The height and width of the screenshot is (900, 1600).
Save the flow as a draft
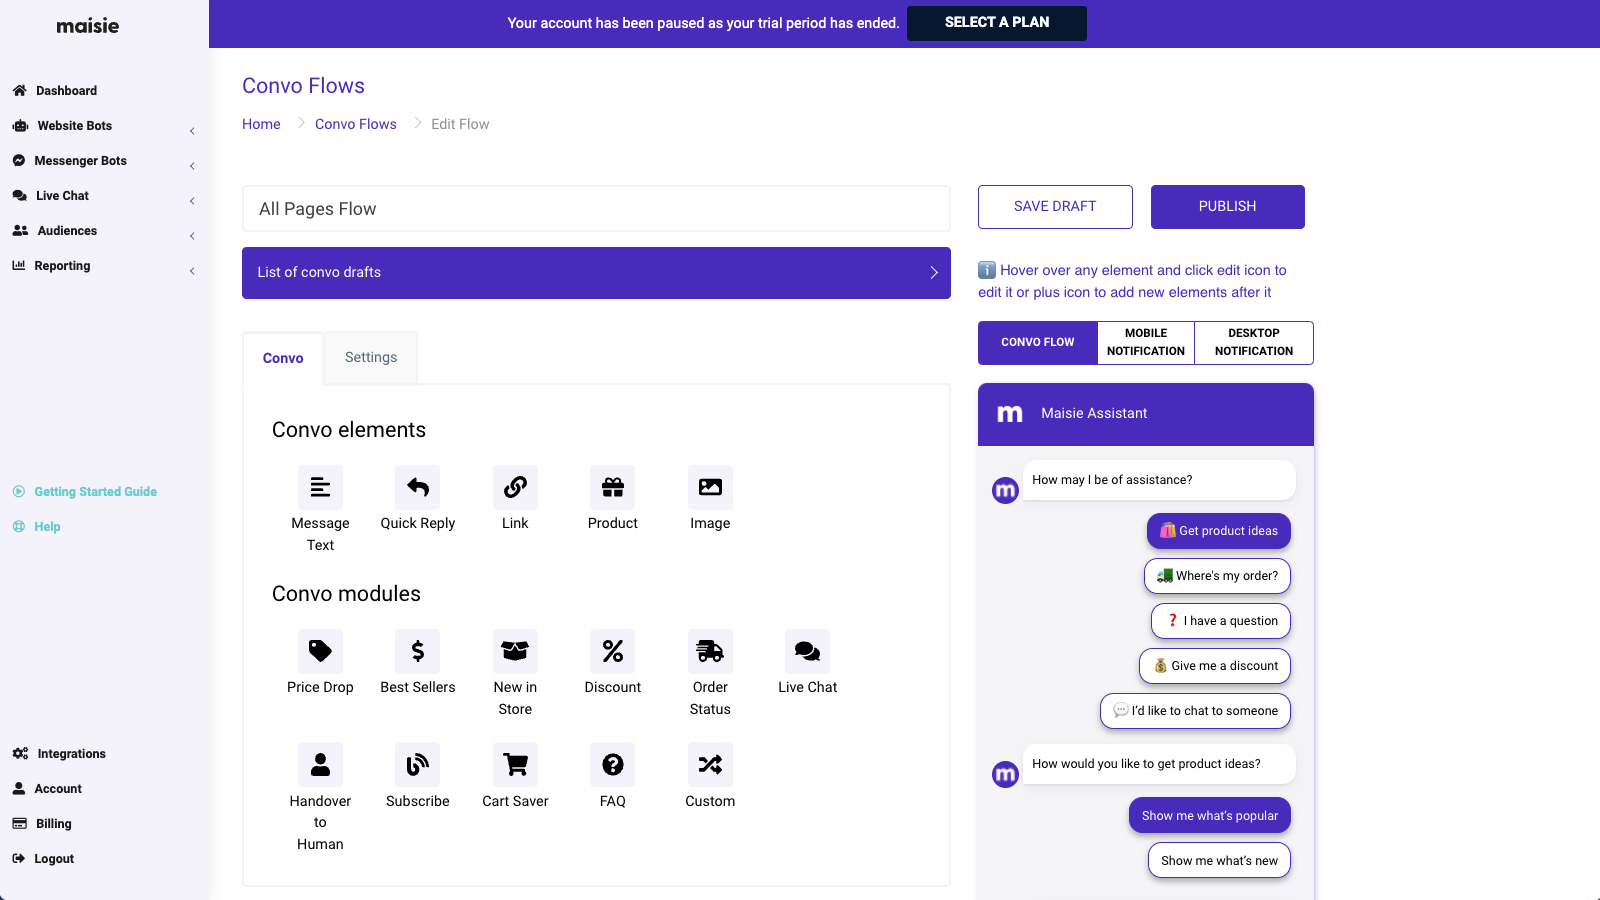[x=1054, y=206]
